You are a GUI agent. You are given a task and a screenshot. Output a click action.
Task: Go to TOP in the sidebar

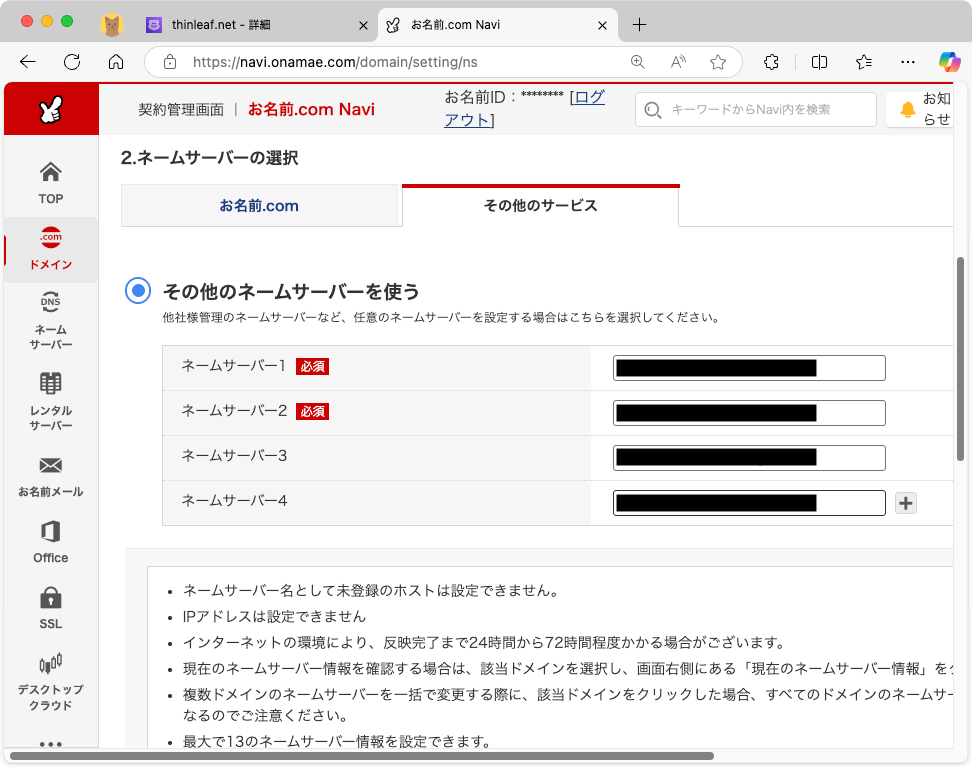51,182
